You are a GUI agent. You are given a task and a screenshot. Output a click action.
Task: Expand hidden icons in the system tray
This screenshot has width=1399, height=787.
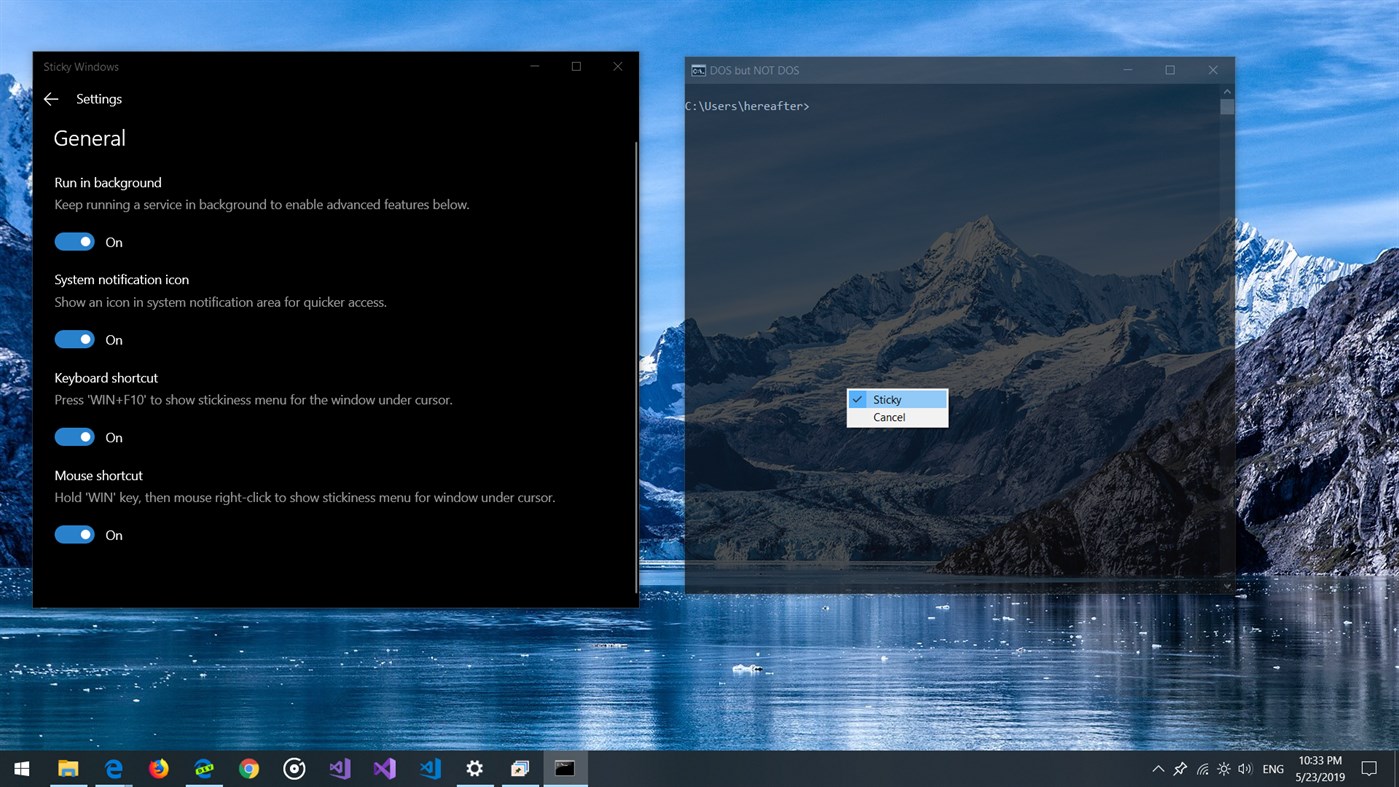(x=1157, y=768)
